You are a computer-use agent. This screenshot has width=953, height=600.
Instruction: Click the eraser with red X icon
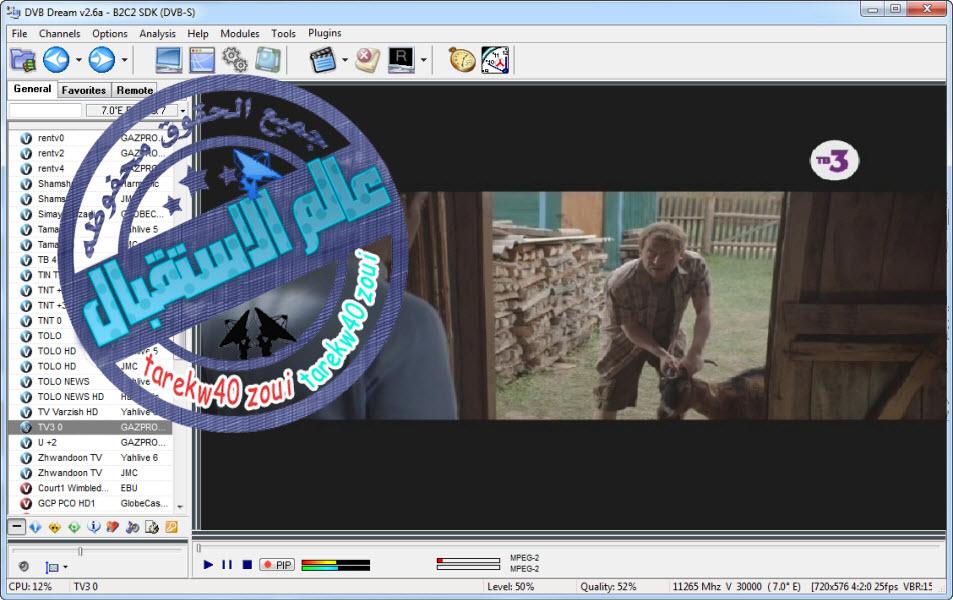[x=367, y=60]
